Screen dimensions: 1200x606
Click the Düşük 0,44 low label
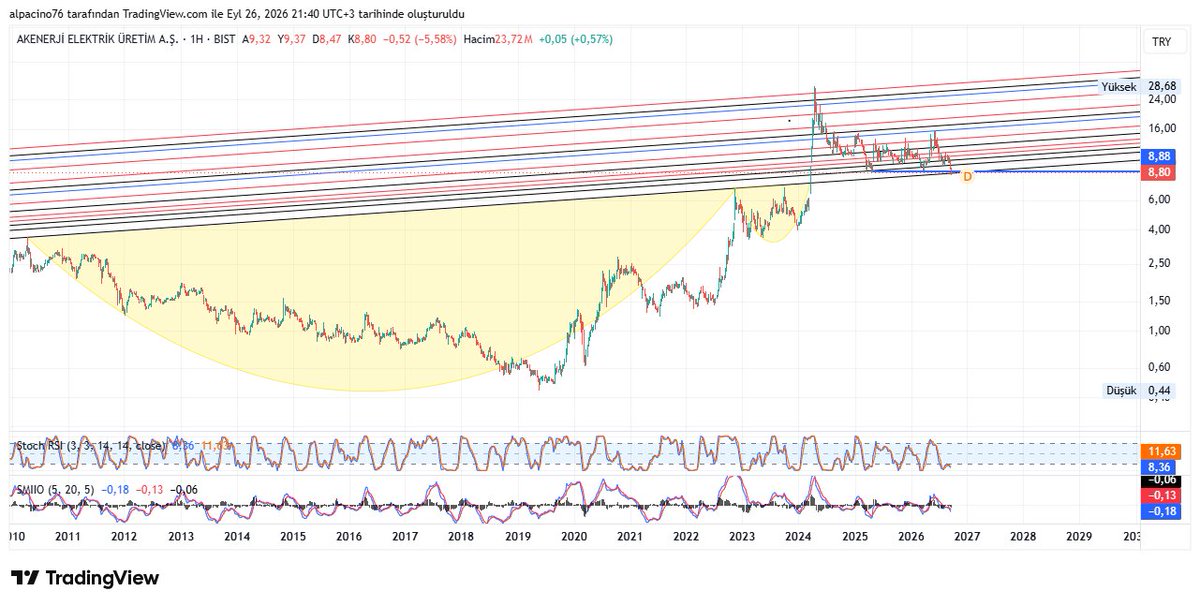pyautogui.click(x=1139, y=390)
